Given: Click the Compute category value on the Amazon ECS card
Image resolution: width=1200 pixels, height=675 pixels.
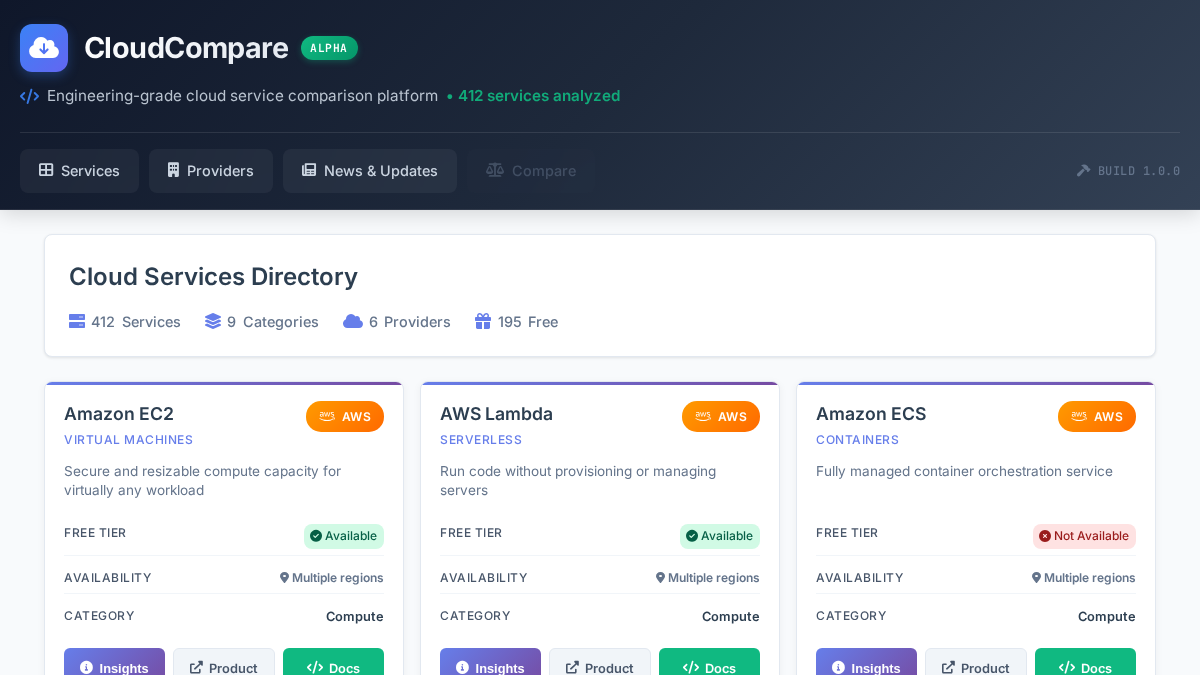Looking at the screenshot, I should [1106, 617].
